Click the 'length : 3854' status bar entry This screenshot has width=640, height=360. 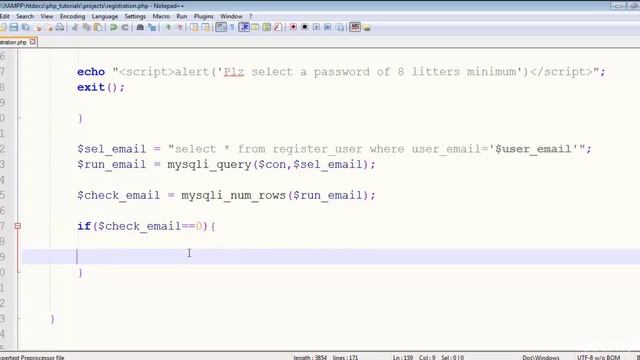pyautogui.click(x=310, y=358)
